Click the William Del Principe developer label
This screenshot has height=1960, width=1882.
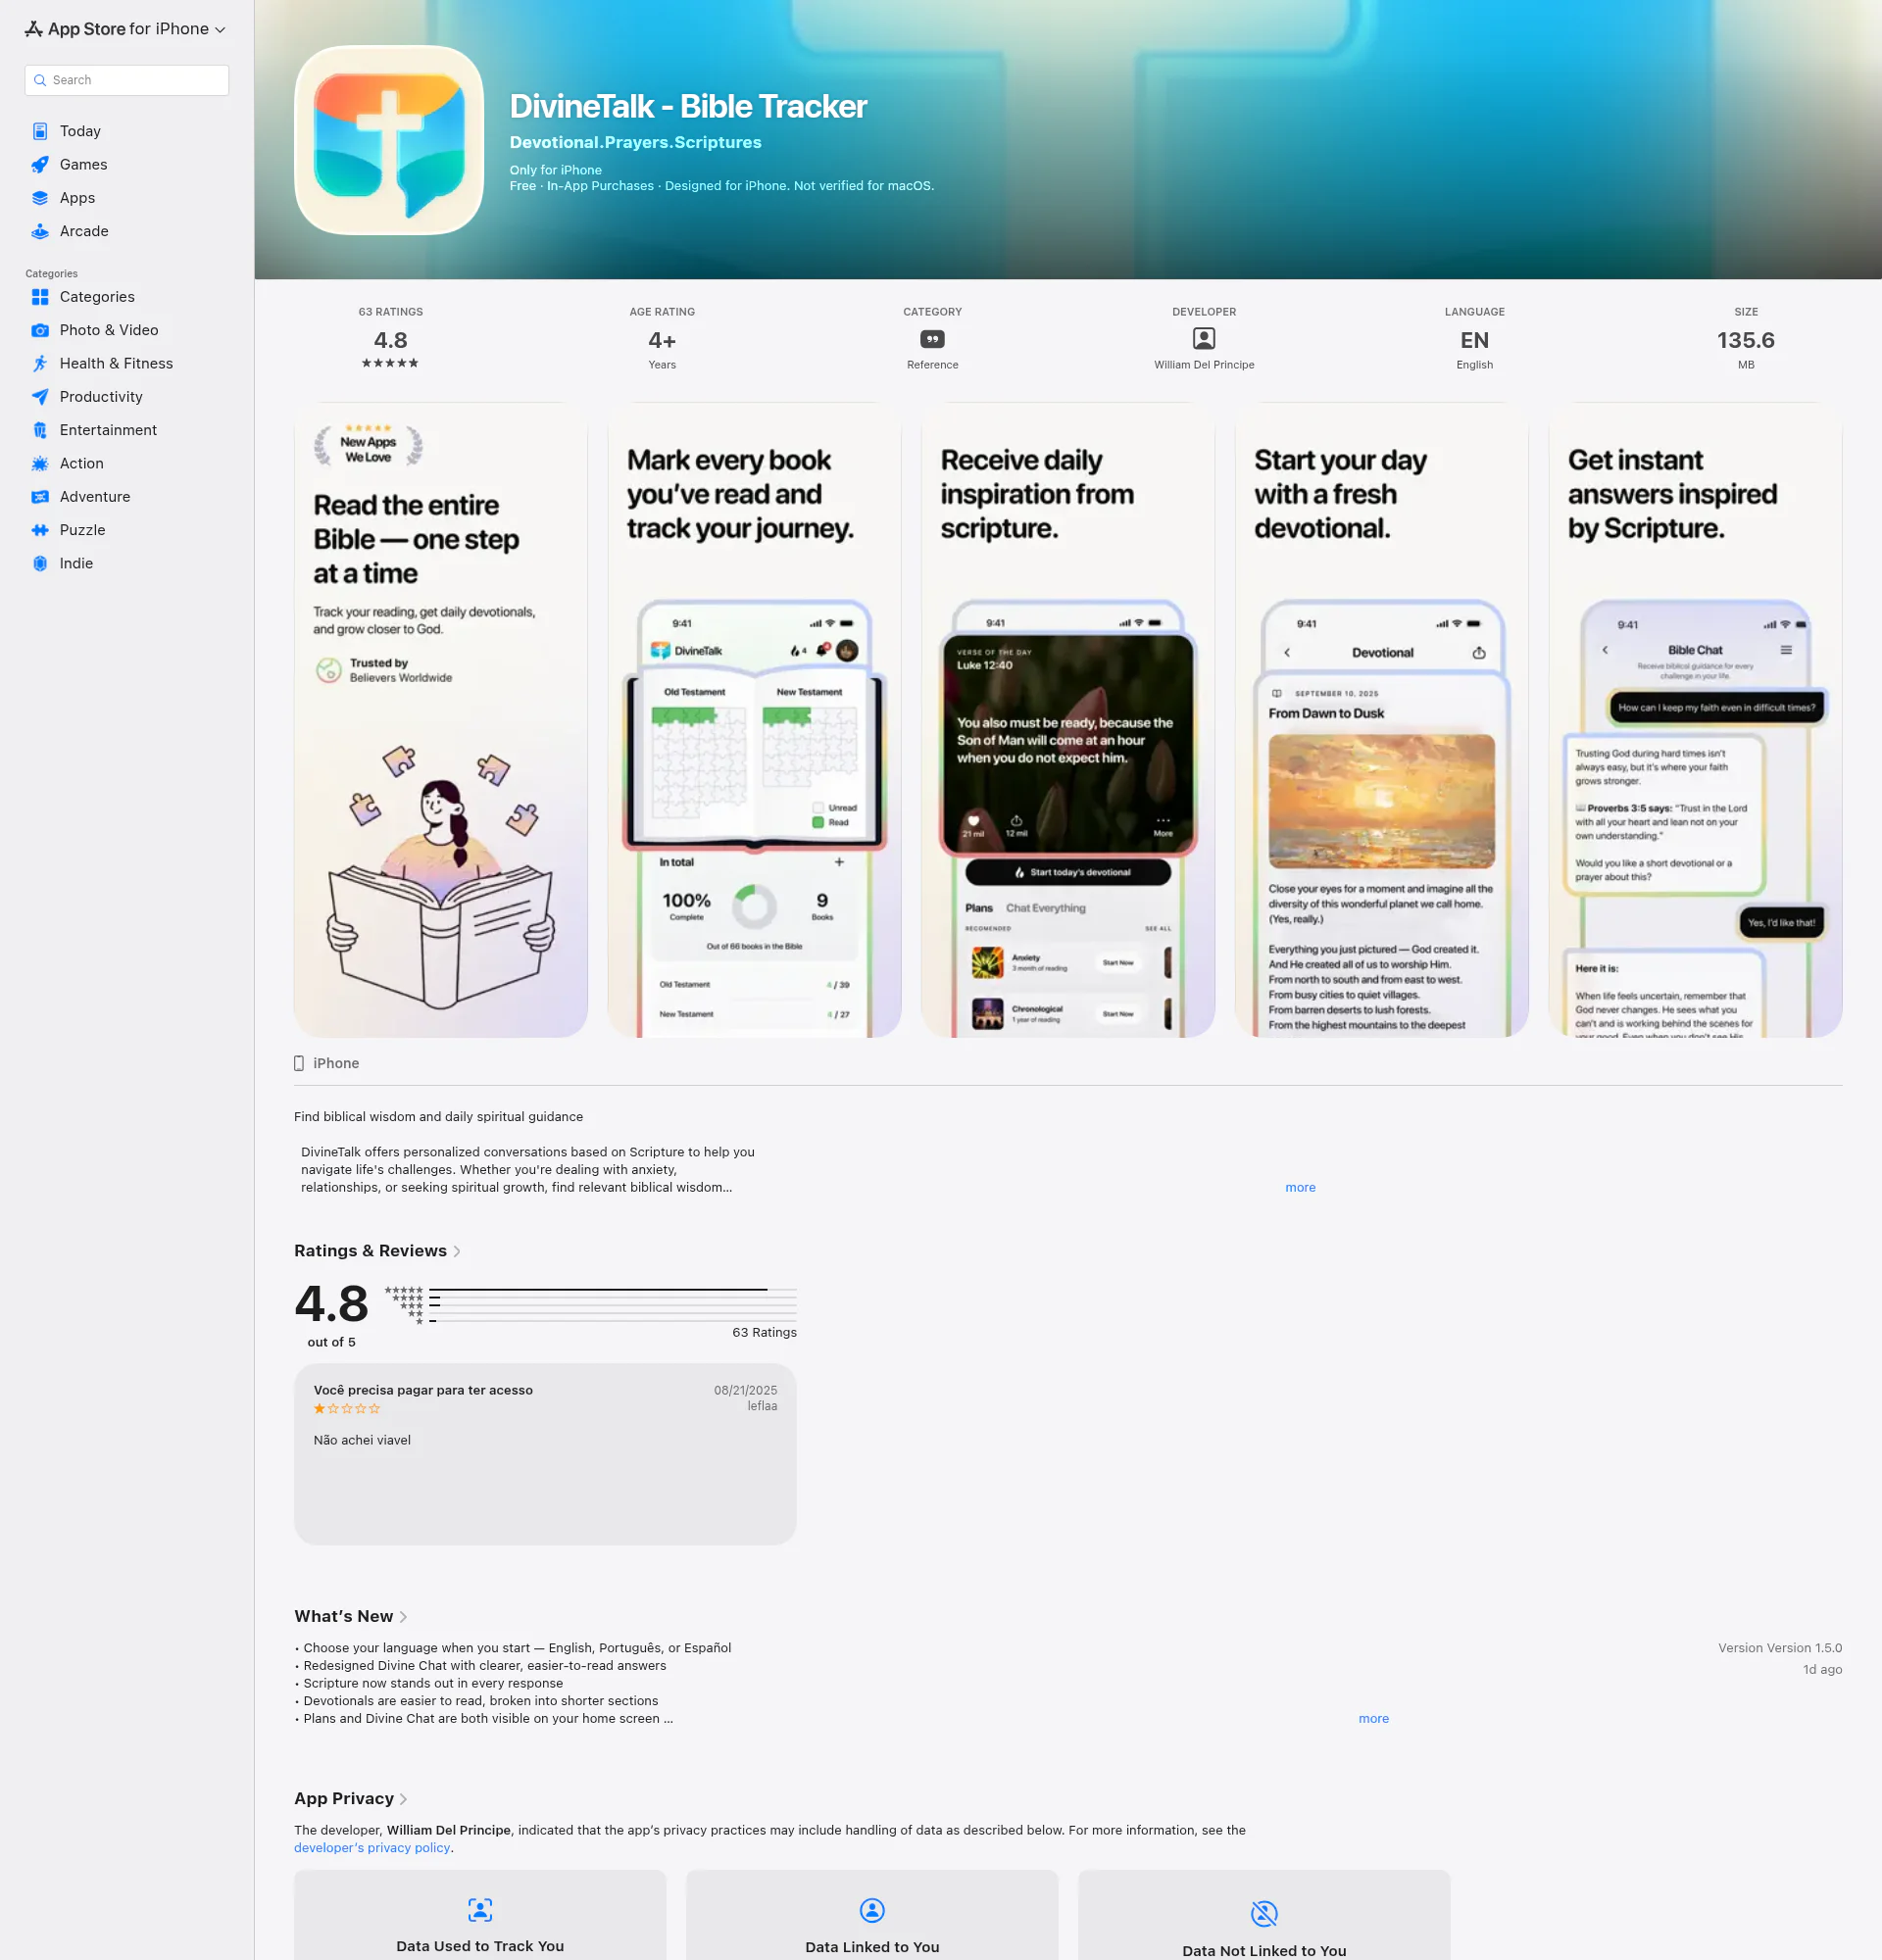tap(1204, 365)
